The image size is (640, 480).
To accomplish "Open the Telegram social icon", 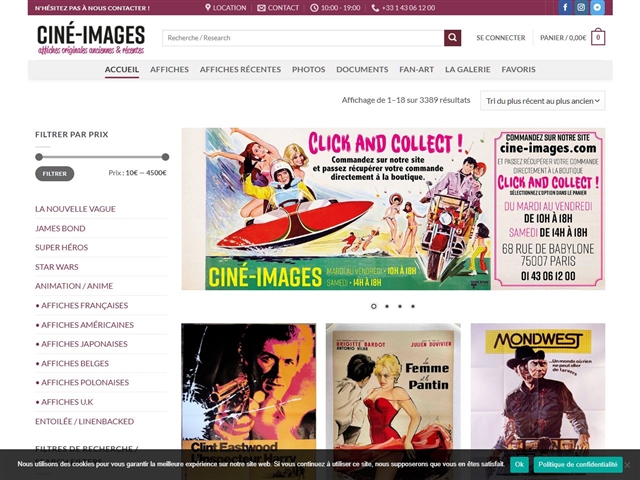I will [x=597, y=7].
